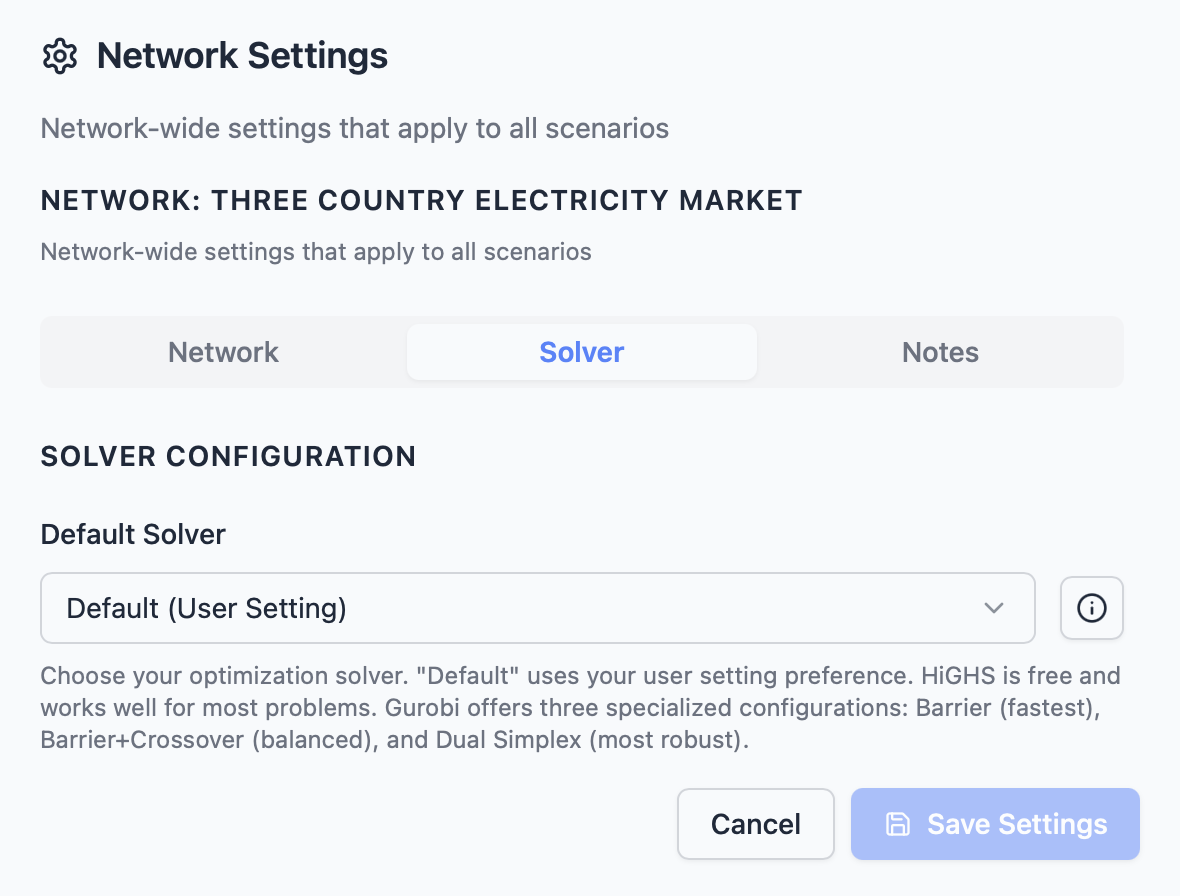1180x896 pixels.
Task: Click the dropdown chevron arrow
Action: click(x=993, y=608)
